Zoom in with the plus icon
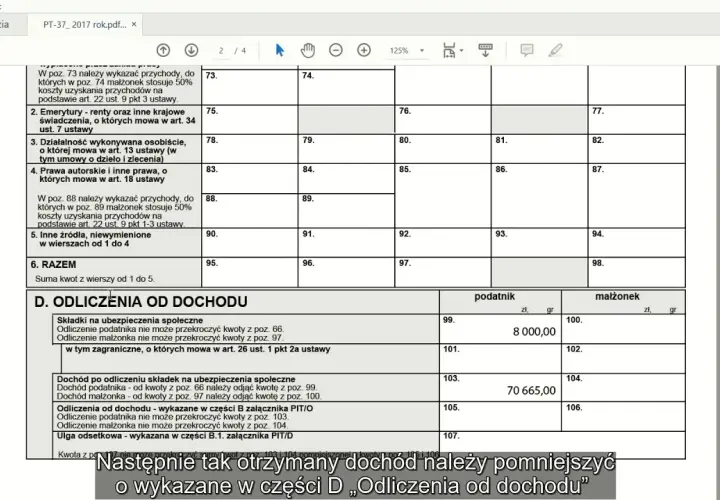This screenshot has height=500, width=720. click(364, 50)
